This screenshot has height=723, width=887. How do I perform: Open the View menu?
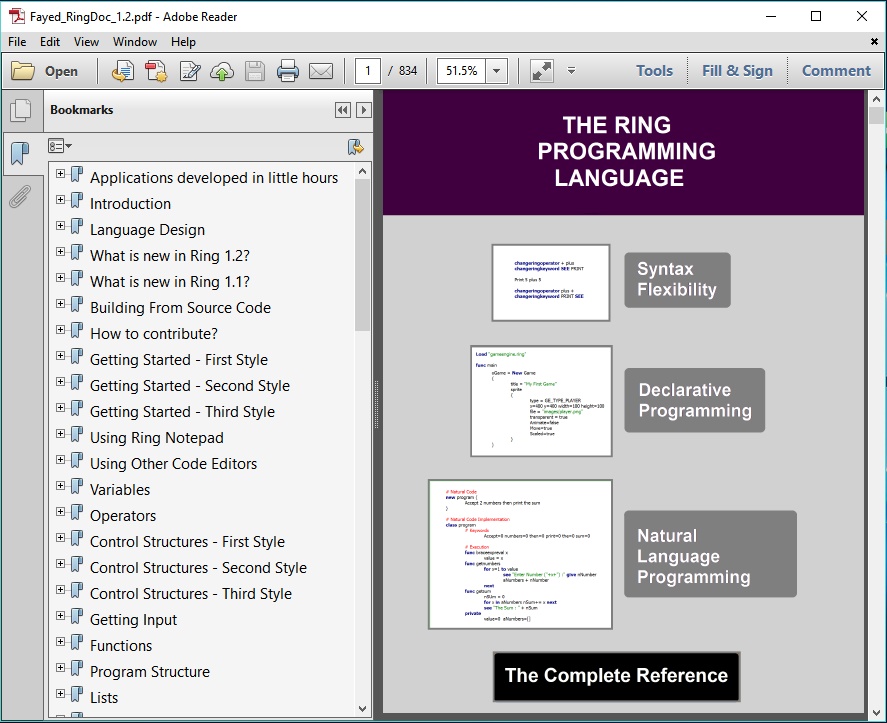[86, 42]
